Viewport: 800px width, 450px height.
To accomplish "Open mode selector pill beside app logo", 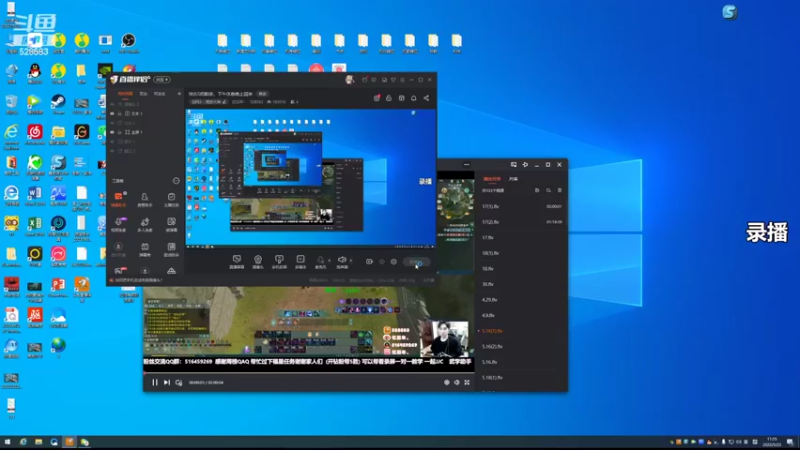I will (x=162, y=80).
